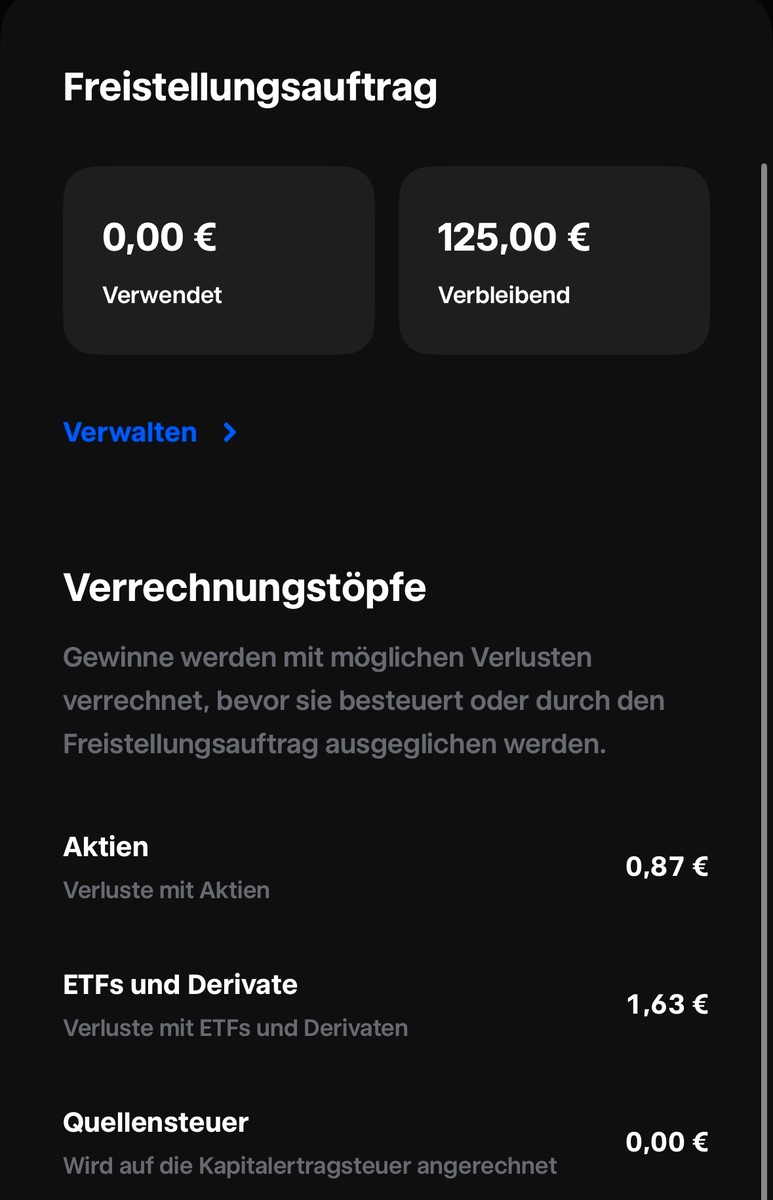The width and height of the screenshot is (773, 1200).
Task: Select the Aktien row title
Action: point(105,847)
